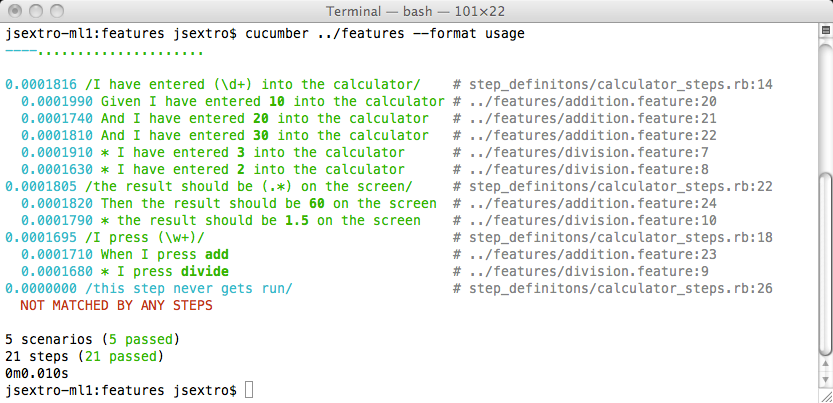Click the 'When I press add' step line
Viewport: 833px width, 403px height.
(x=165, y=255)
